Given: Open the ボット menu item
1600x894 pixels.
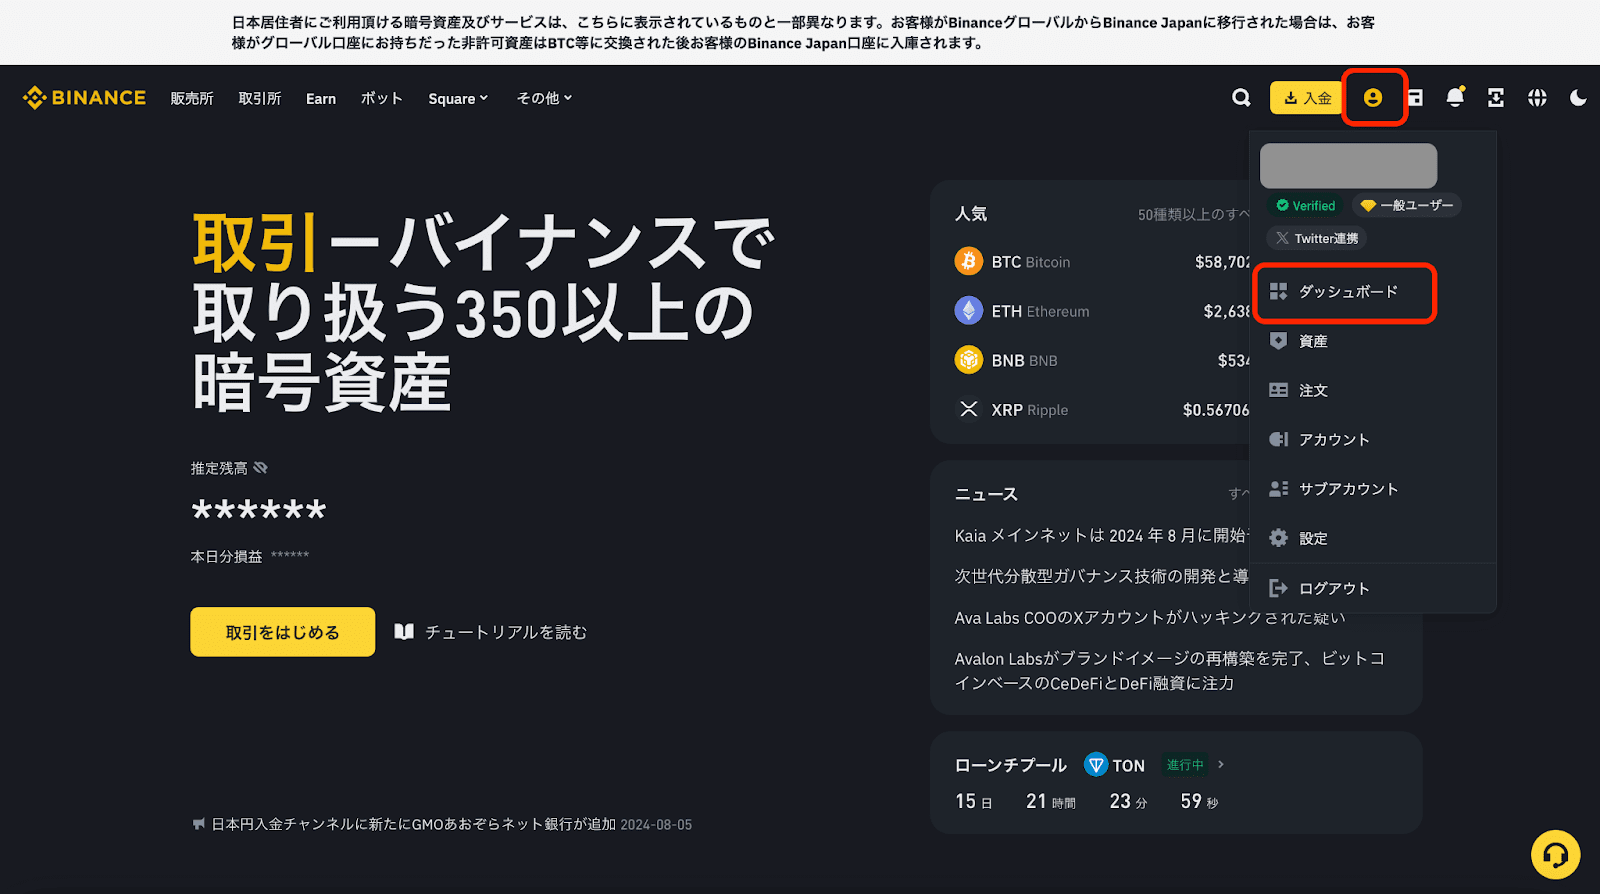Looking at the screenshot, I should pyautogui.click(x=382, y=98).
